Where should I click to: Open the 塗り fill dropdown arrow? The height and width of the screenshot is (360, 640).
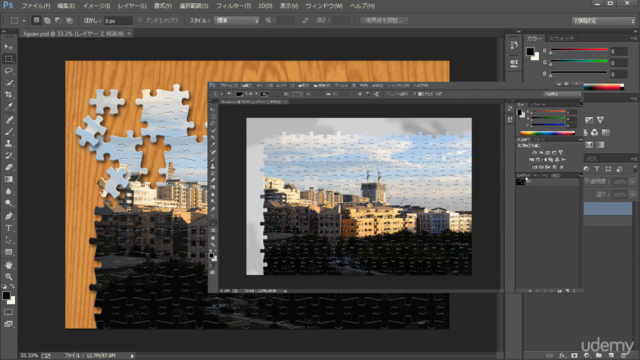632,195
